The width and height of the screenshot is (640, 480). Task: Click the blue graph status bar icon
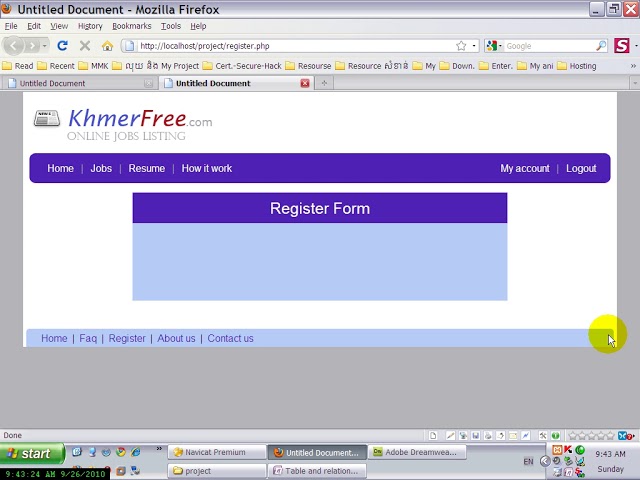(525, 436)
